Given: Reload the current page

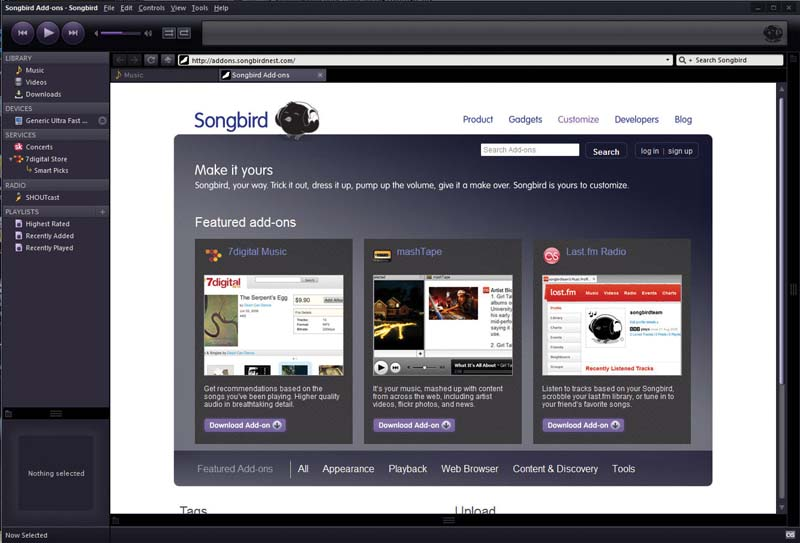Looking at the screenshot, I should click(x=151, y=60).
